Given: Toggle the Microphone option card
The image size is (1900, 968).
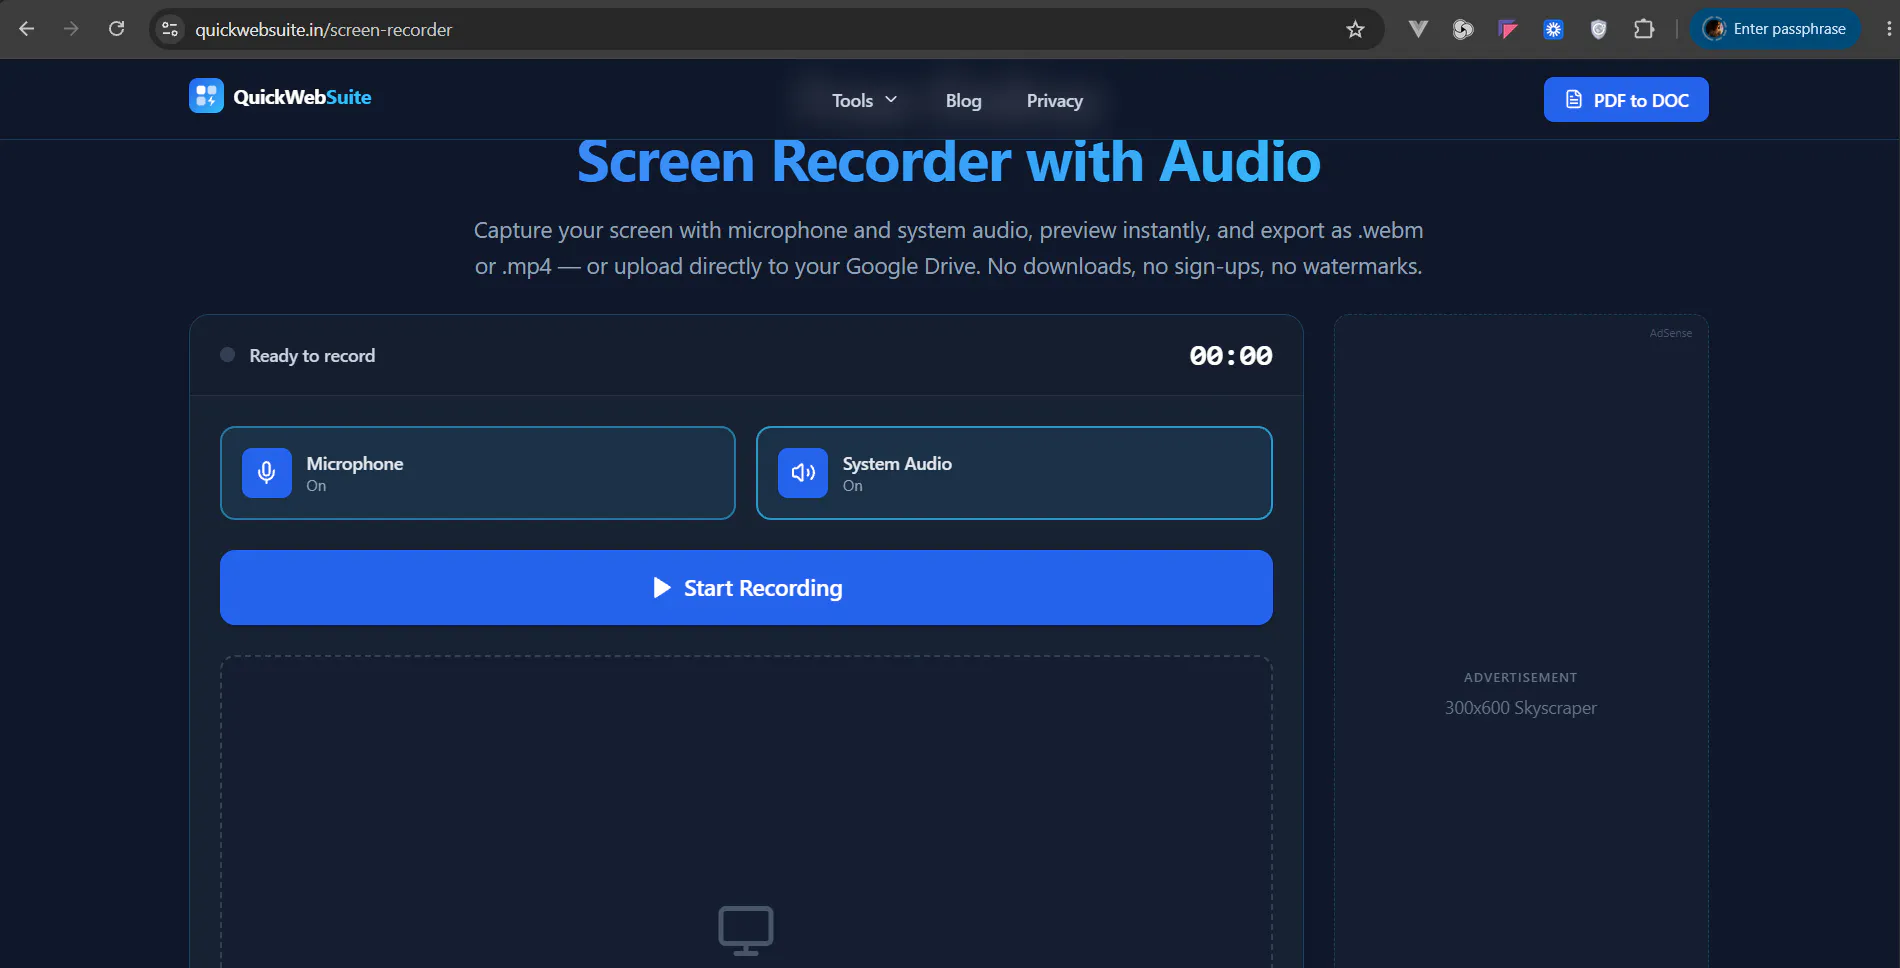Looking at the screenshot, I should tap(478, 473).
